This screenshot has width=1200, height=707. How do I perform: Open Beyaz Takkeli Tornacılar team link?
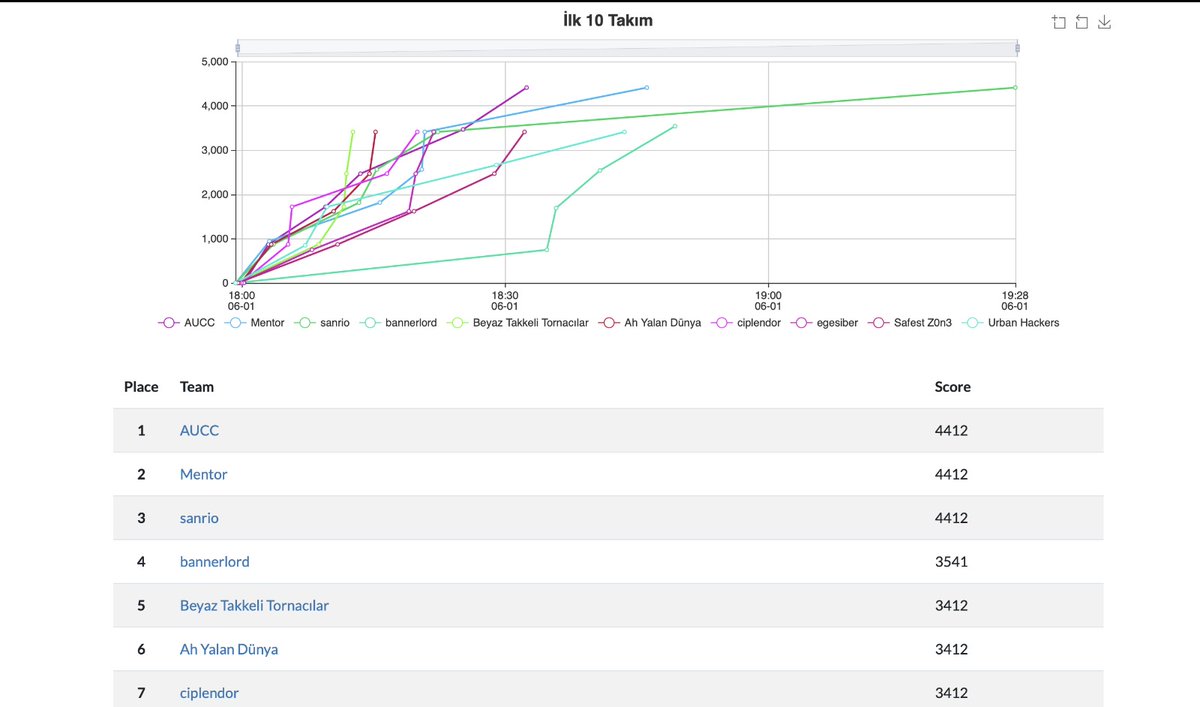[254, 605]
